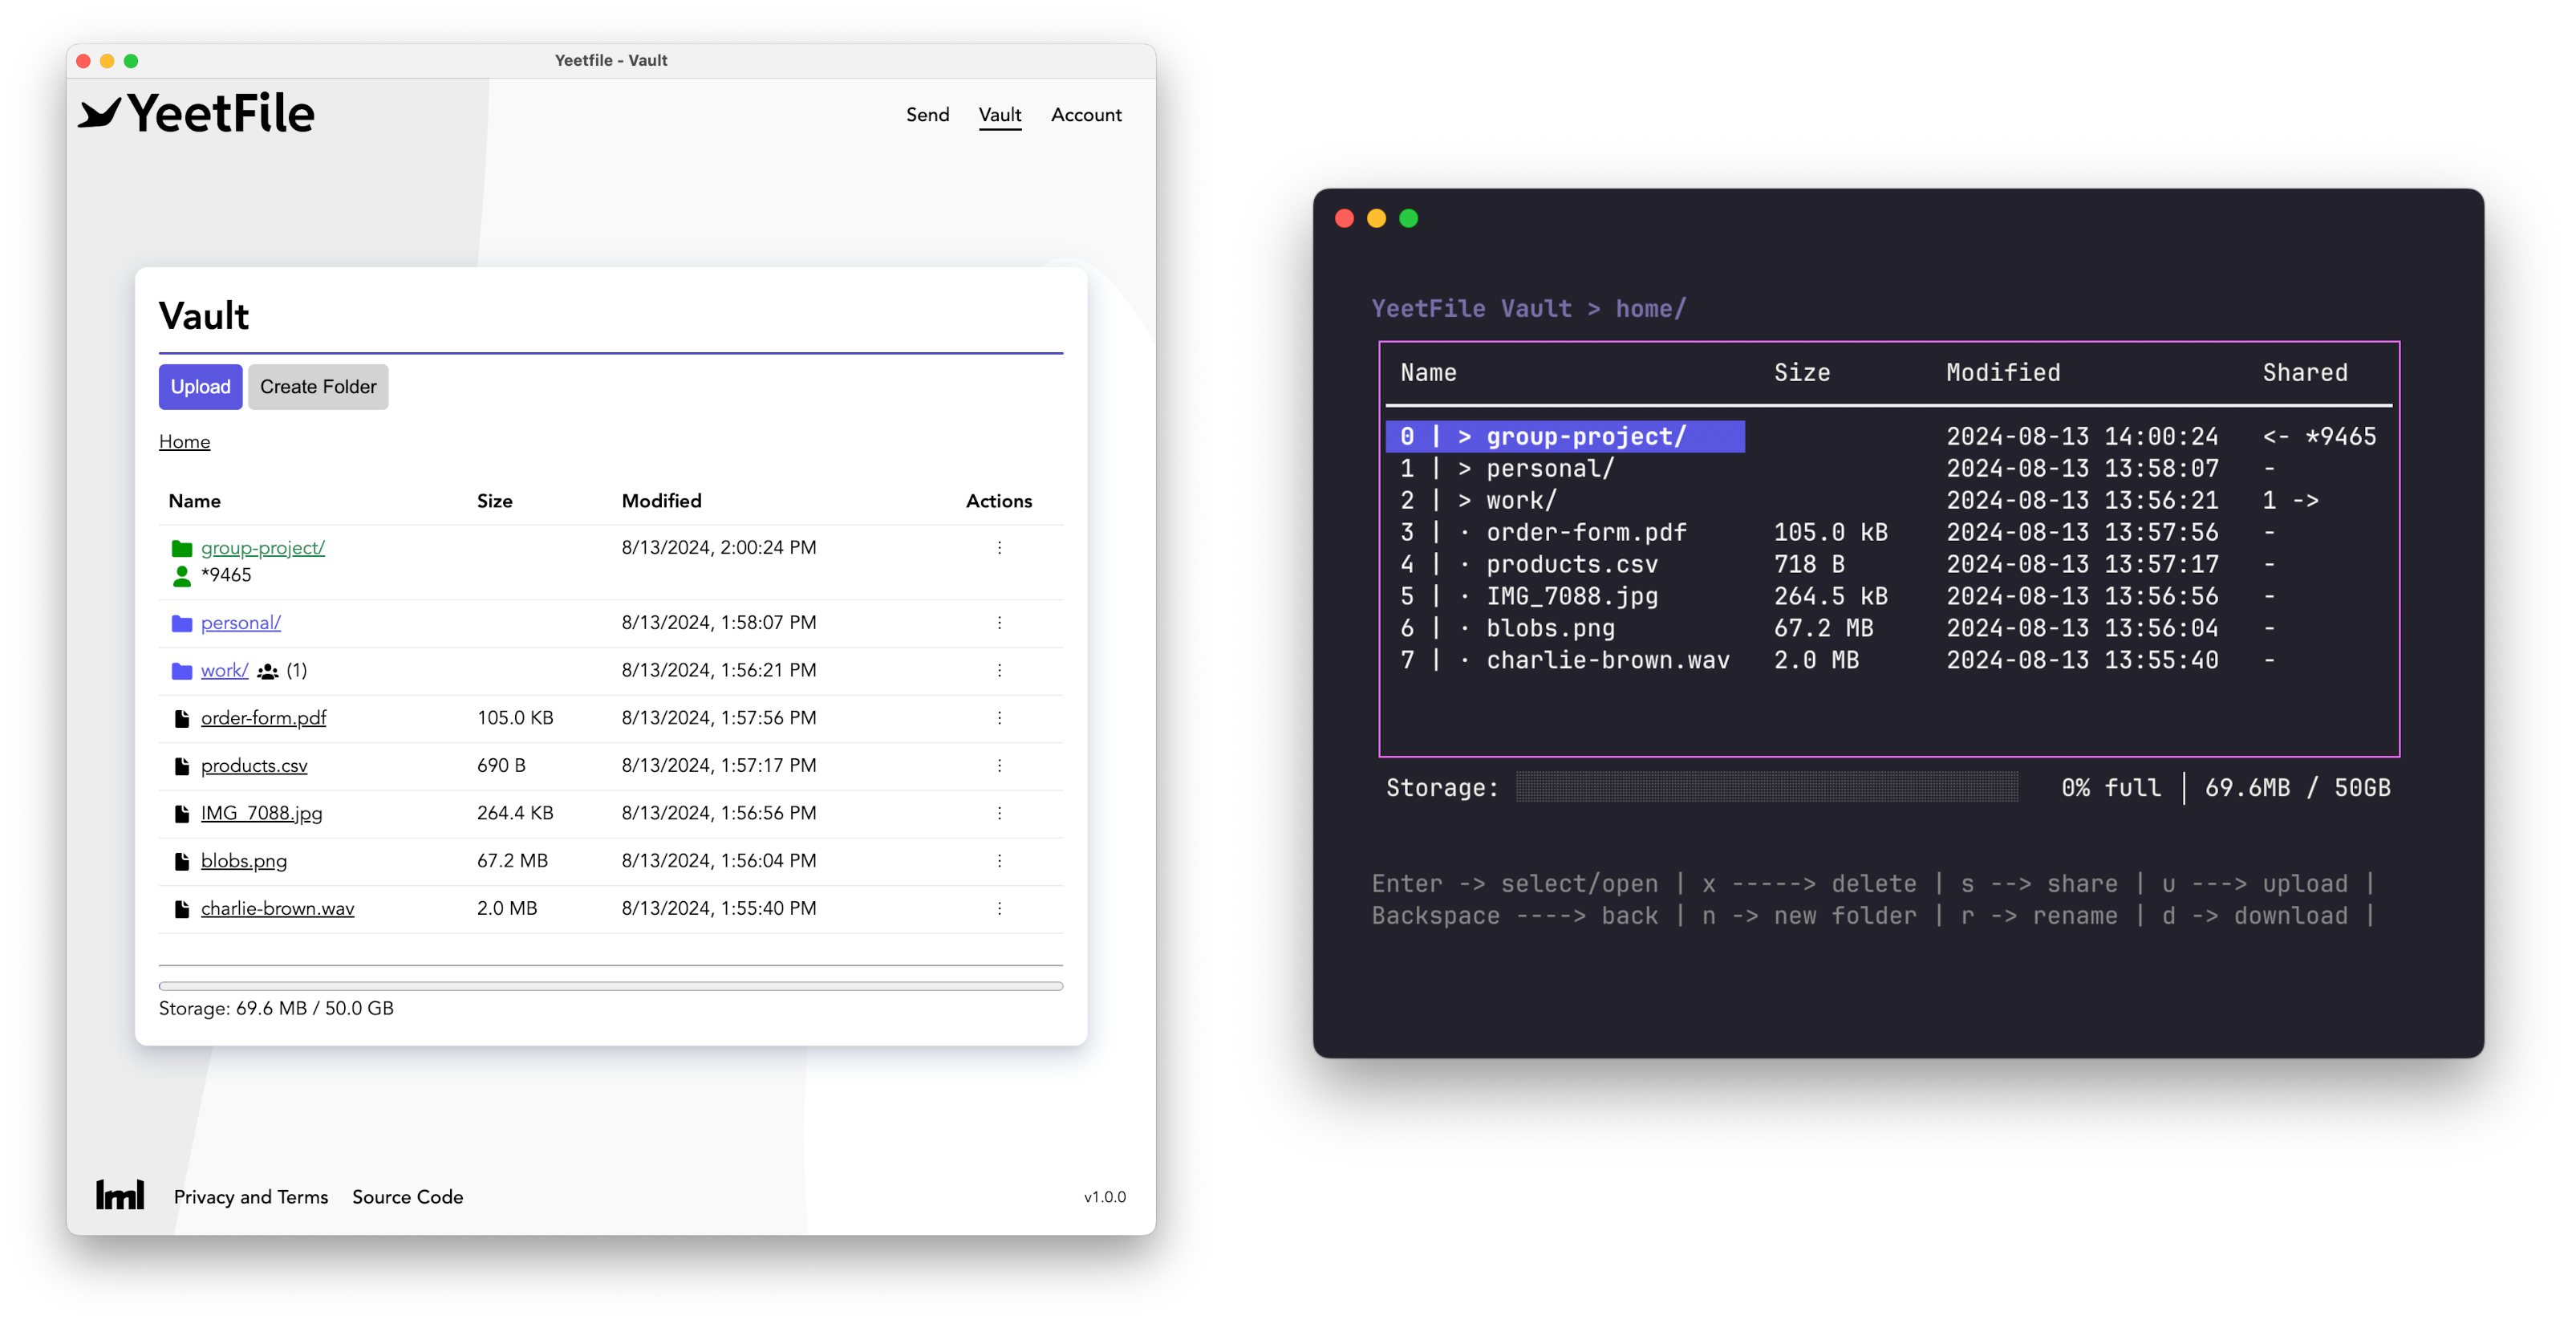The image size is (2576, 1324).
Task: Click the Create Folder button
Action: (x=318, y=385)
